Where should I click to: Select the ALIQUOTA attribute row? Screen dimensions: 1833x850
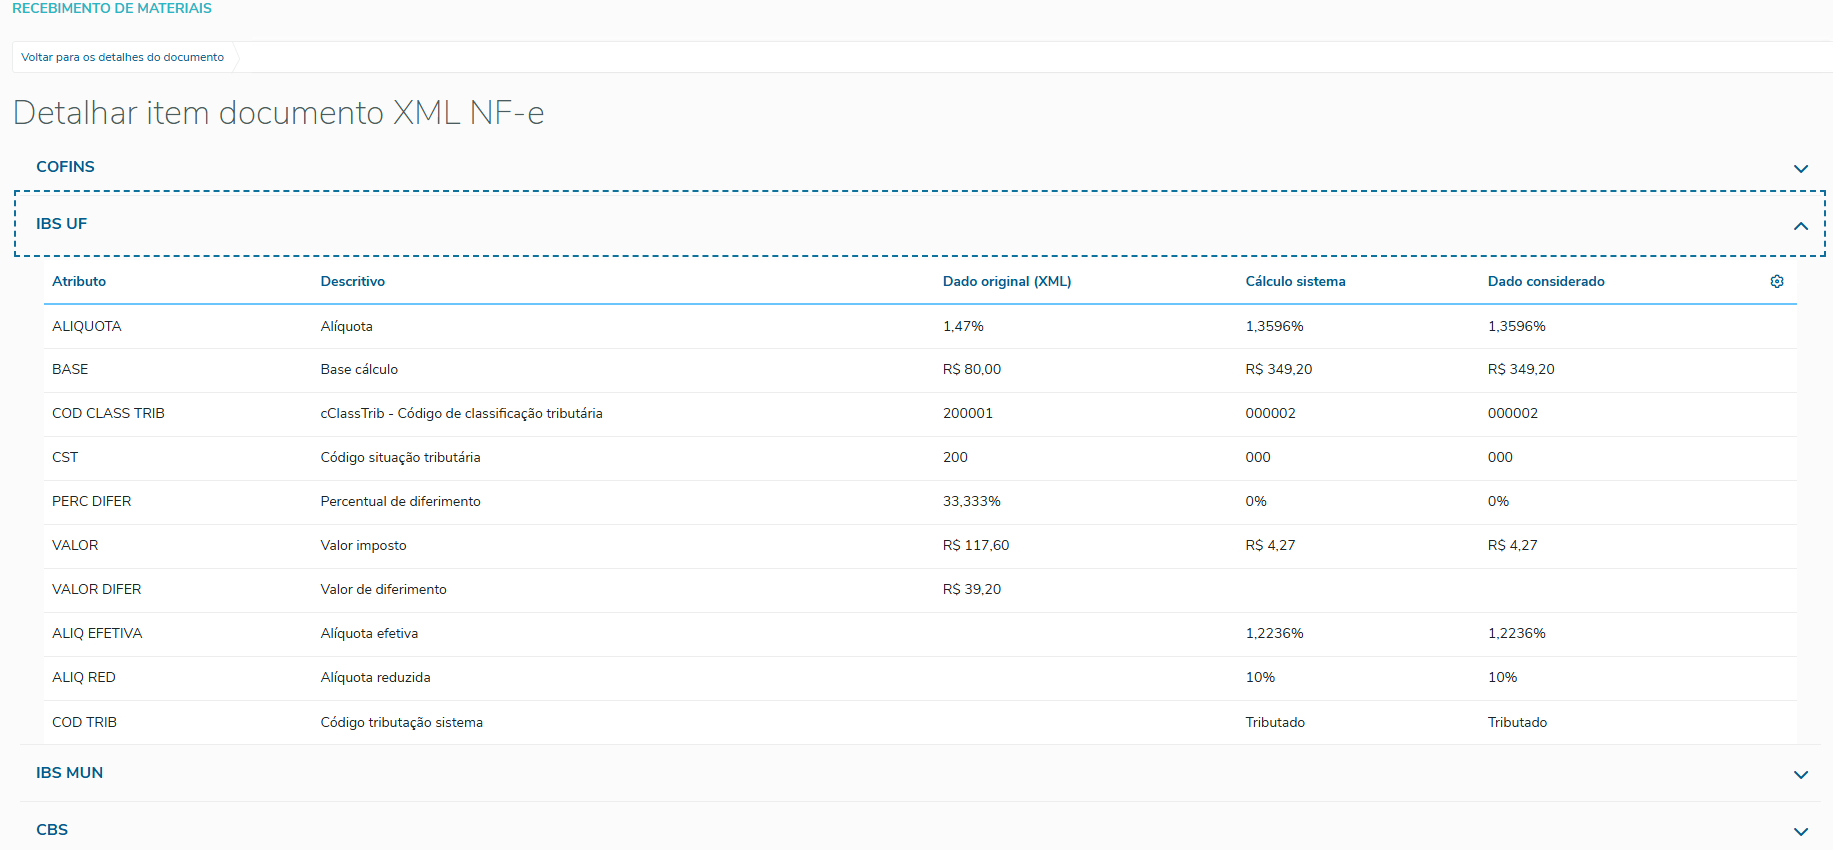point(87,327)
